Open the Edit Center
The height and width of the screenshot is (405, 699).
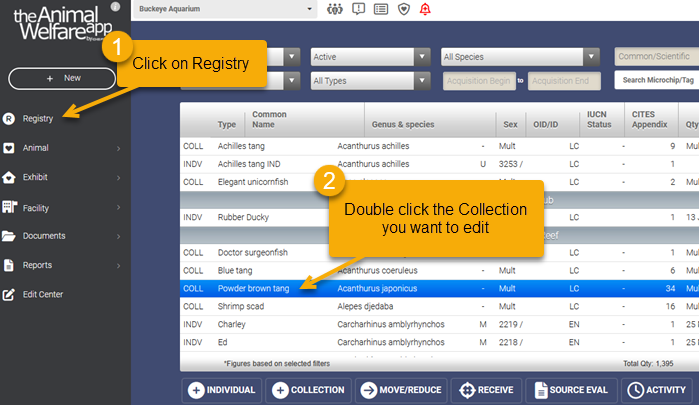[43, 294]
